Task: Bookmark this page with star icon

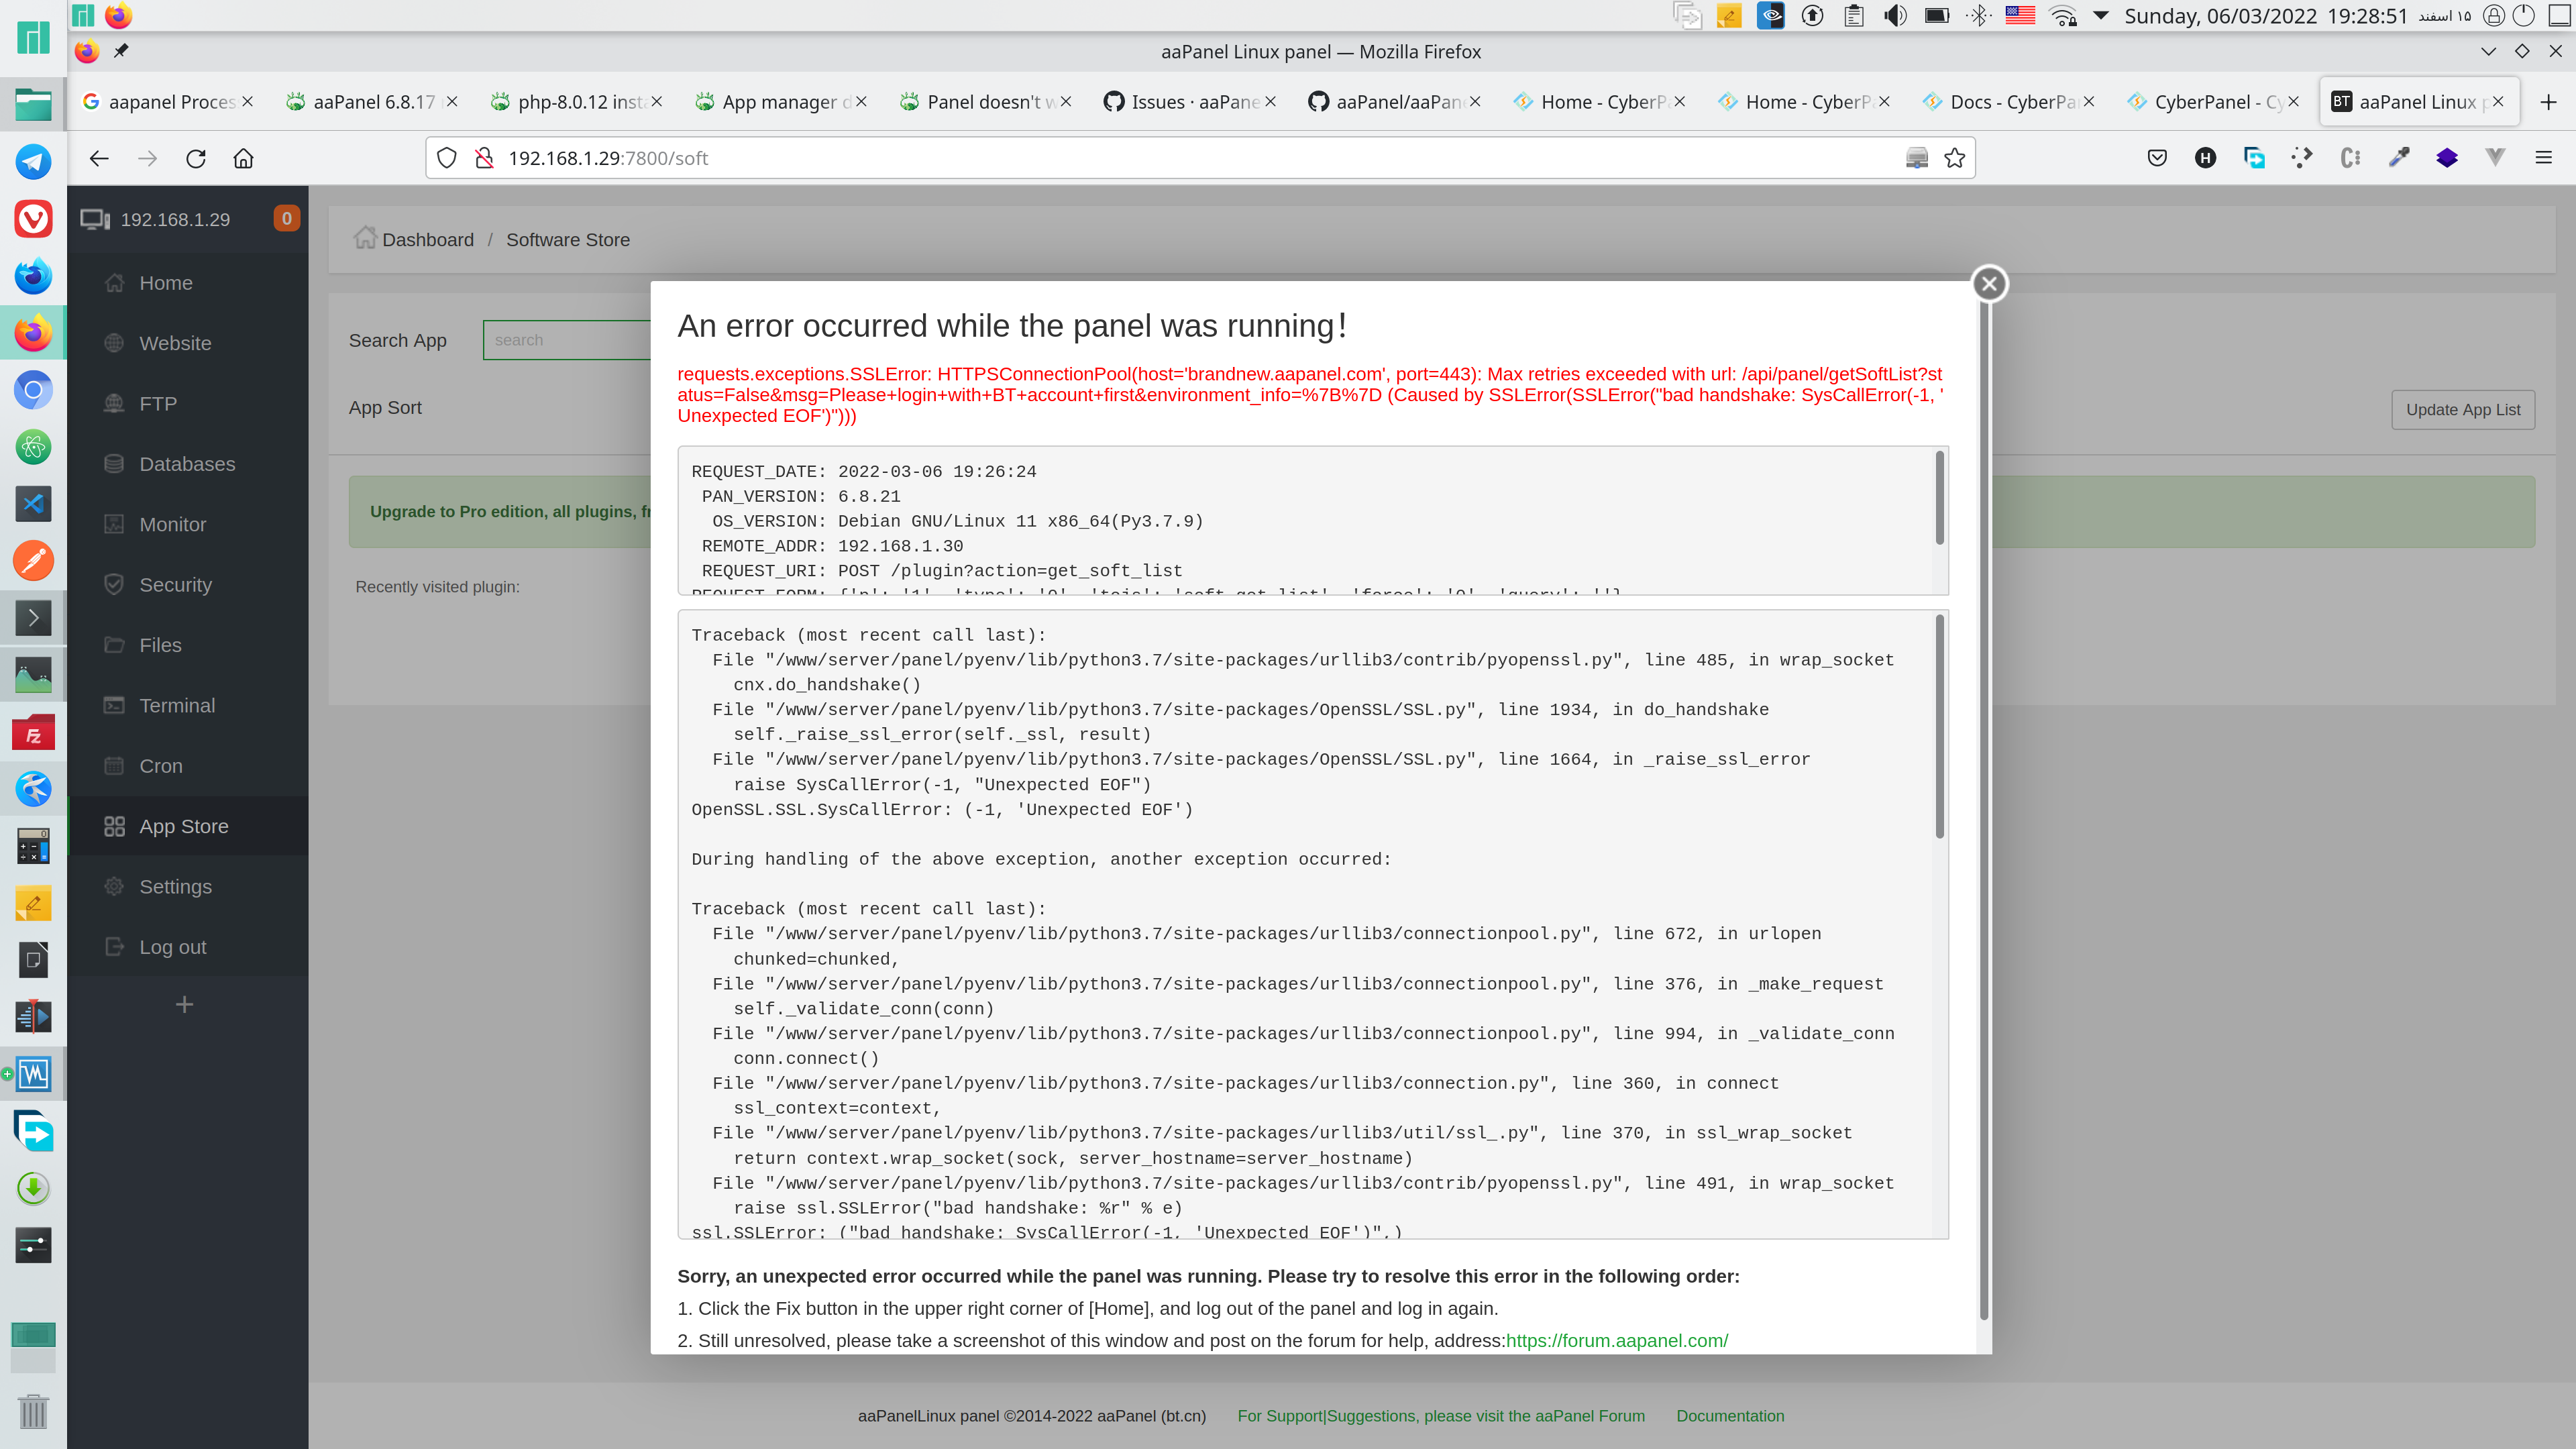Action: (1954, 158)
